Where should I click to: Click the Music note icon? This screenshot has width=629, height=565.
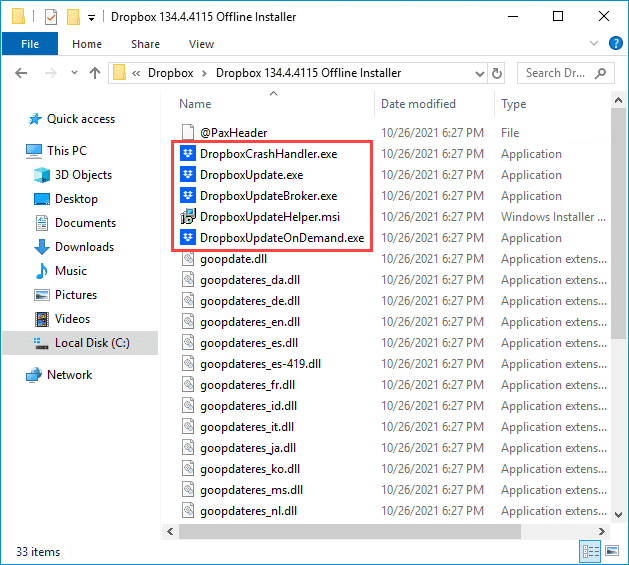42,271
